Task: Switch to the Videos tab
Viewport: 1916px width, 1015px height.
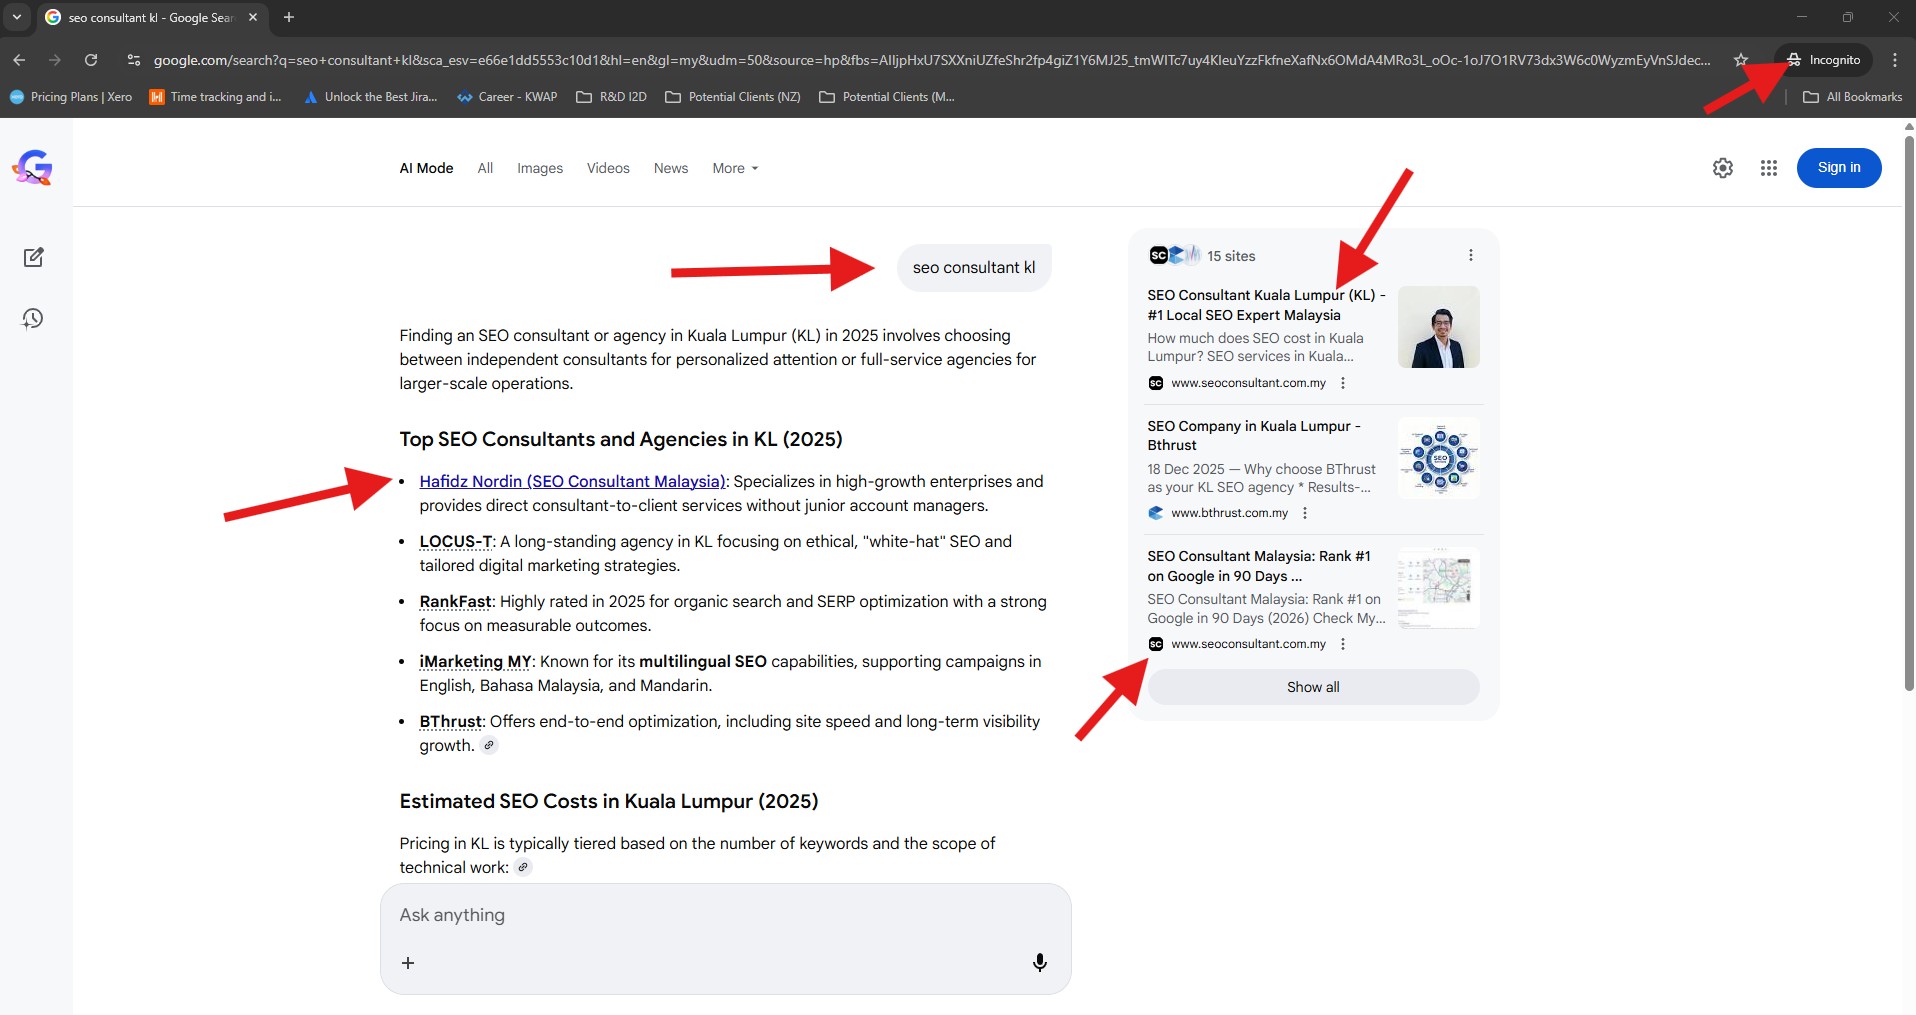Action: [608, 168]
